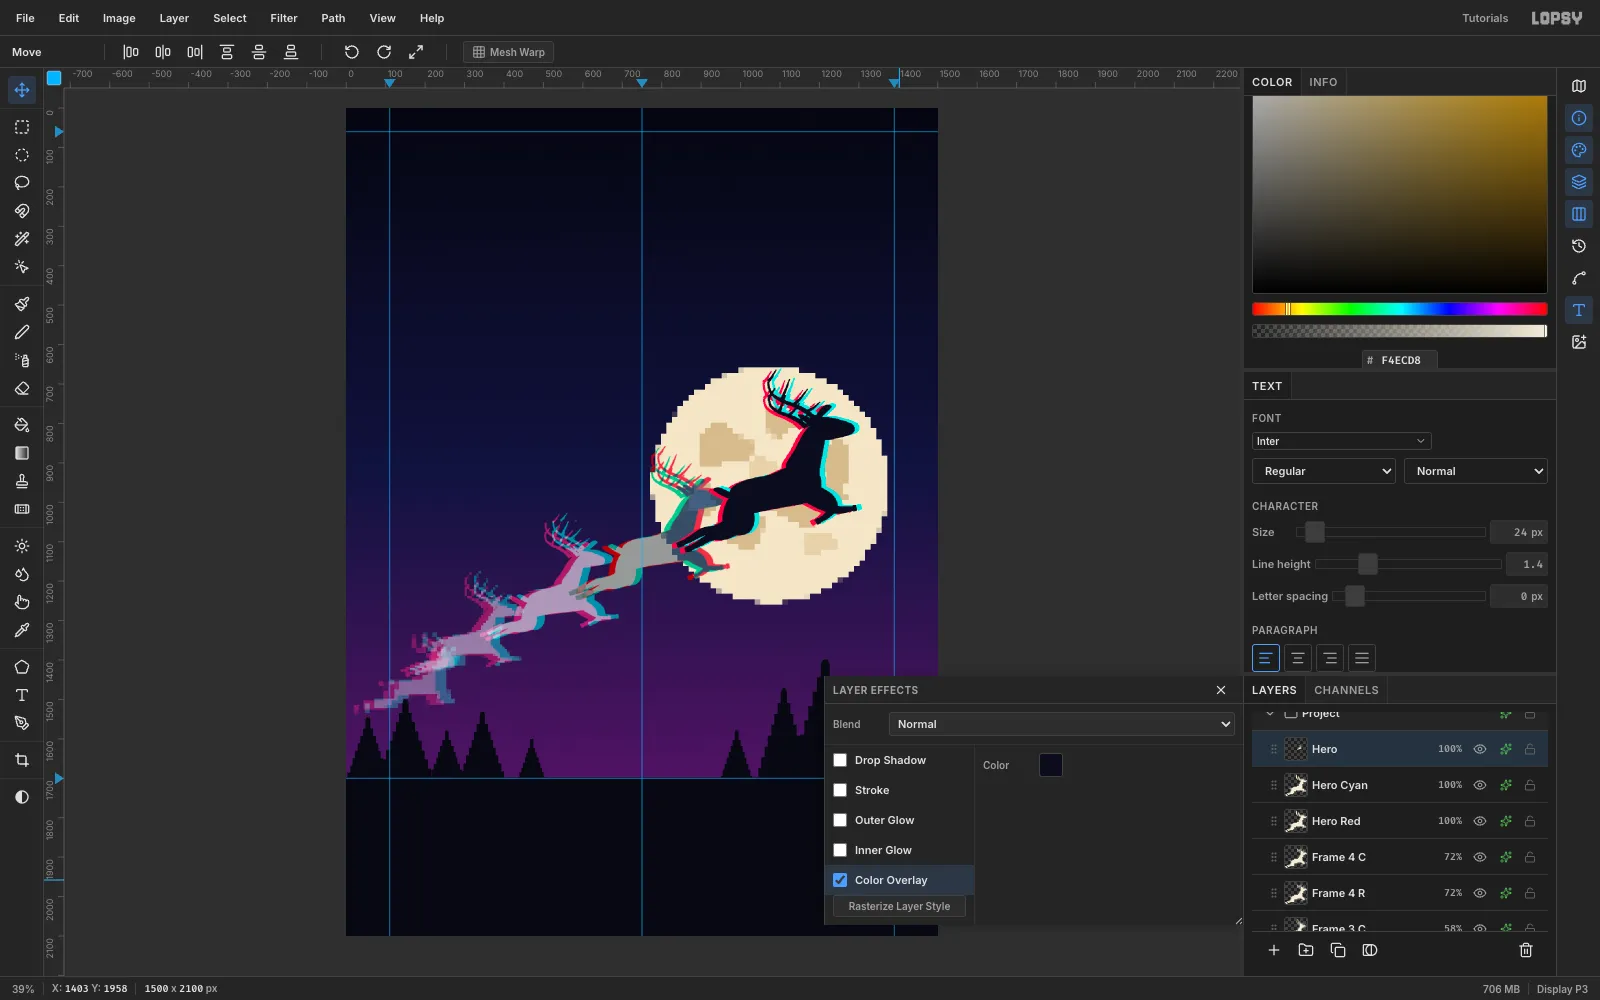This screenshot has height=1000, width=1600.
Task: Delete layer with the trash icon
Action: 1526,950
